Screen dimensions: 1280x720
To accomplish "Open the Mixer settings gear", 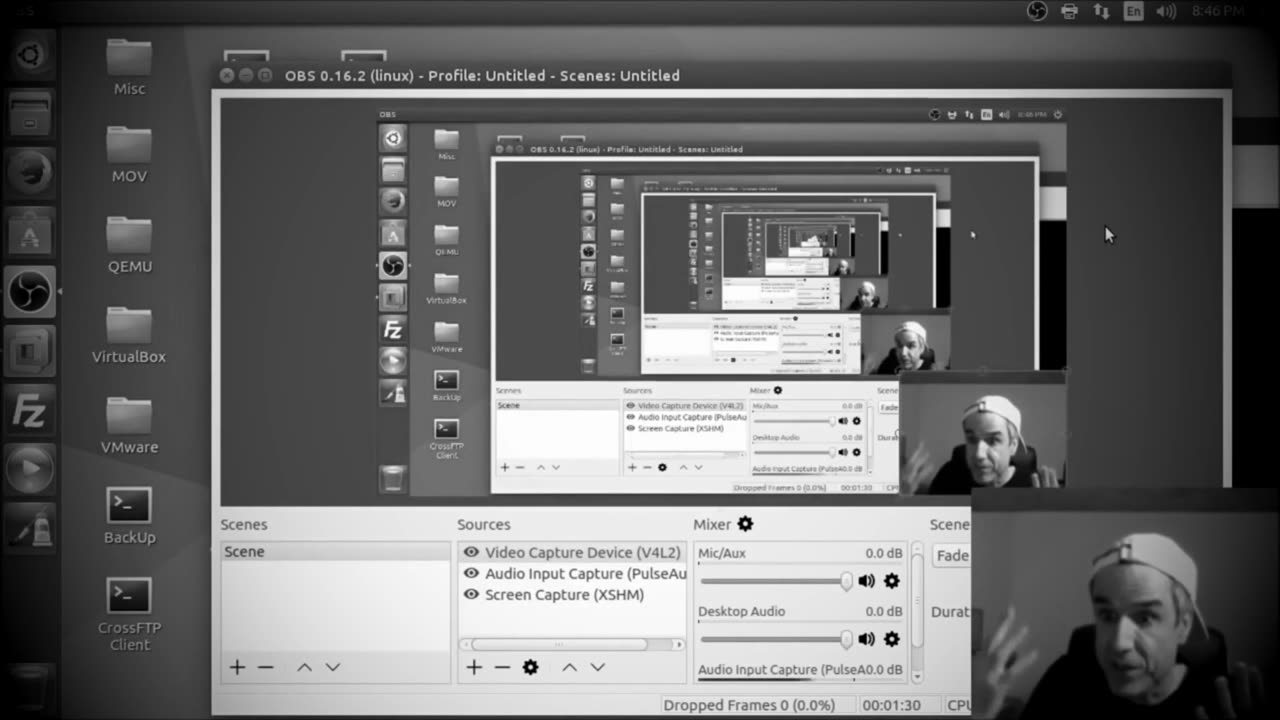I will point(745,524).
